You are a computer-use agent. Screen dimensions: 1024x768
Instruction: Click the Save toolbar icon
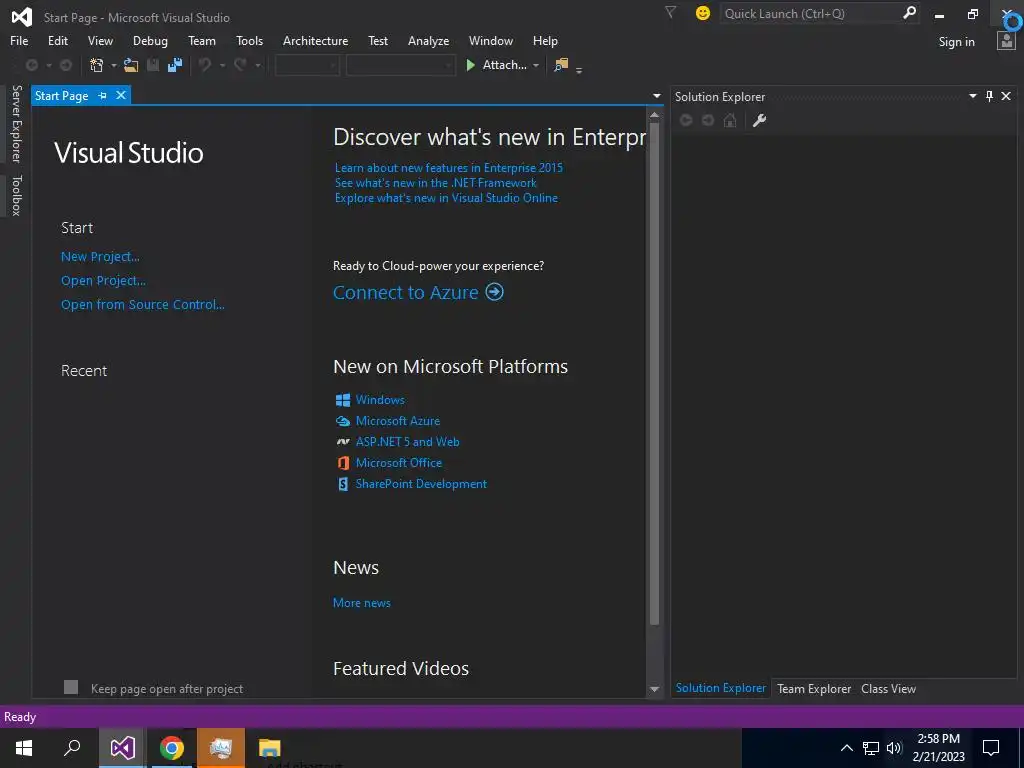(x=153, y=65)
